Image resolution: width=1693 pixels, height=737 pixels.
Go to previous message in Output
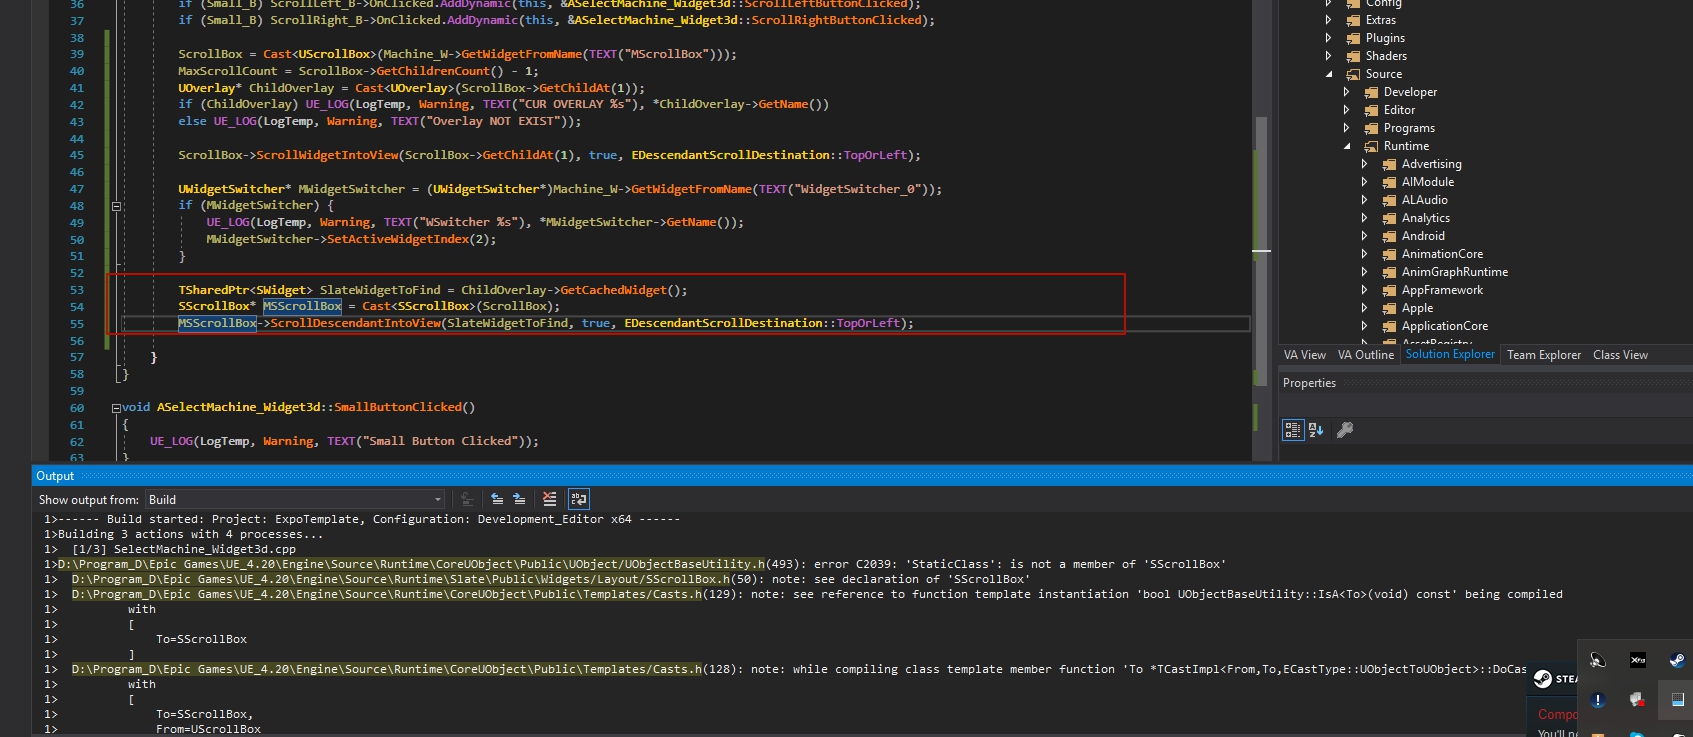[497, 499]
